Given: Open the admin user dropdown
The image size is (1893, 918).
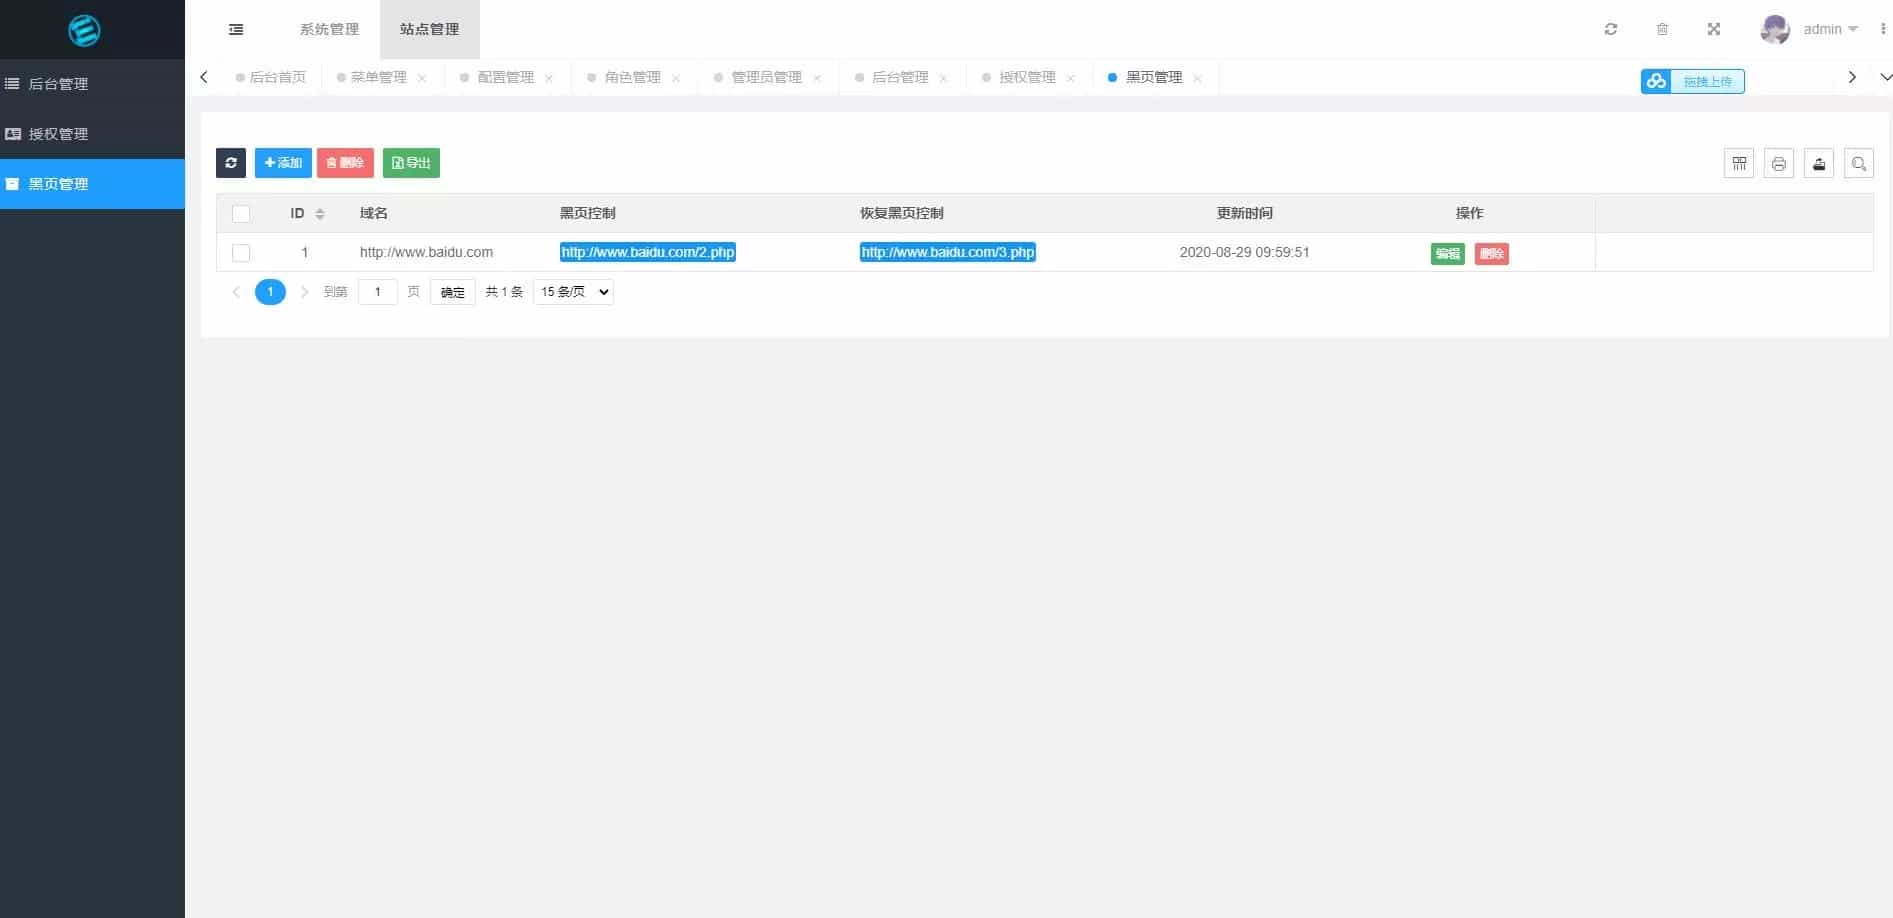Looking at the screenshot, I should [x=1830, y=29].
